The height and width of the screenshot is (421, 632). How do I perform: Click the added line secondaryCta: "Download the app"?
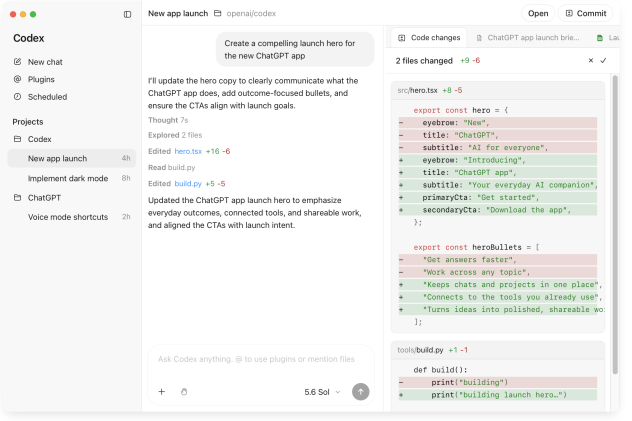point(498,210)
